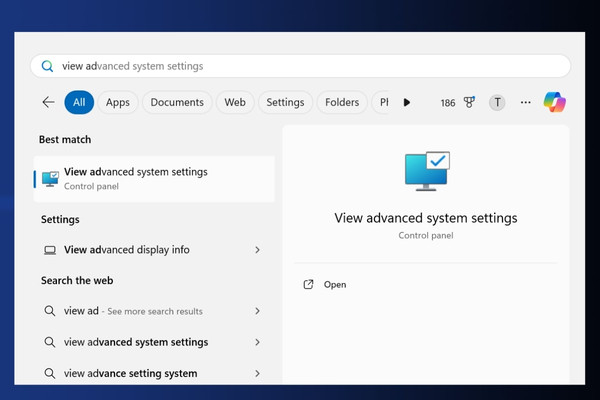Open View advanced system settings best match
This screenshot has width=600, height=400.
[154, 179]
